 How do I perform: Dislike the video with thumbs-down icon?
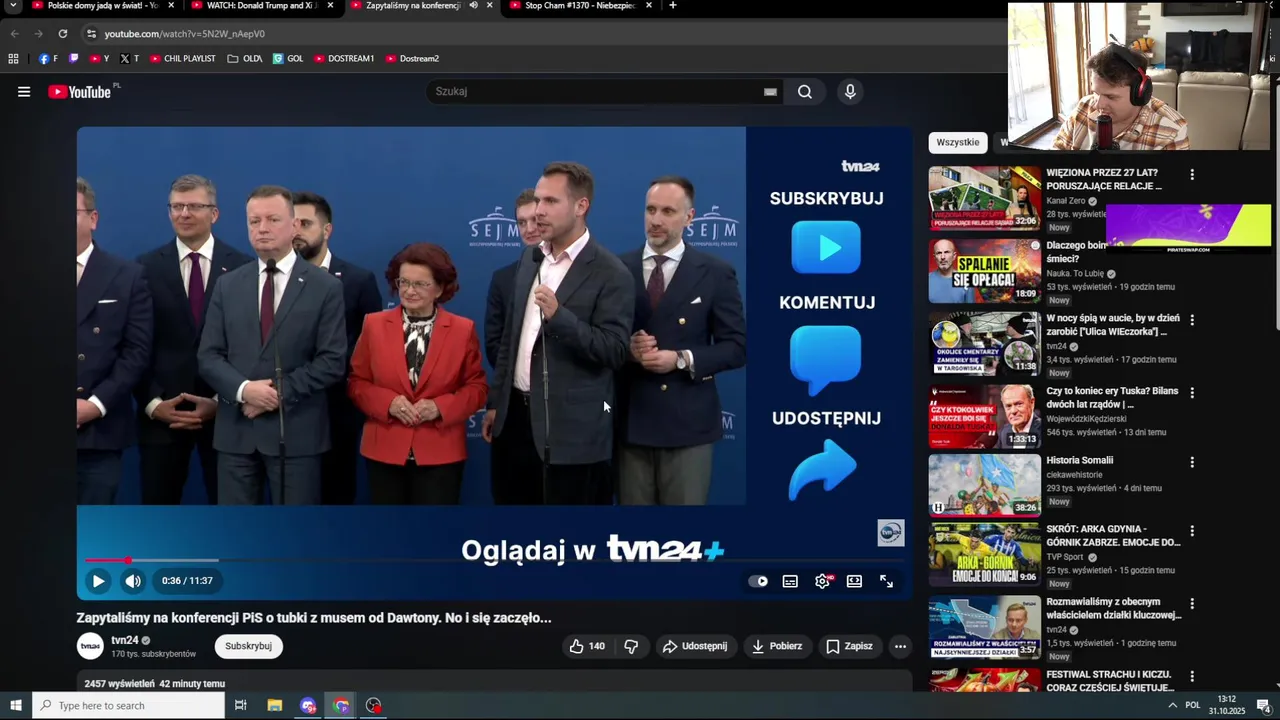(631, 646)
